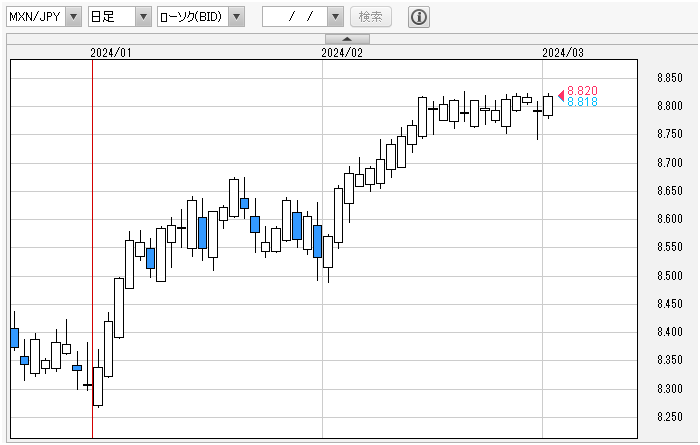Click the blue 8.818 price label

[582, 102]
